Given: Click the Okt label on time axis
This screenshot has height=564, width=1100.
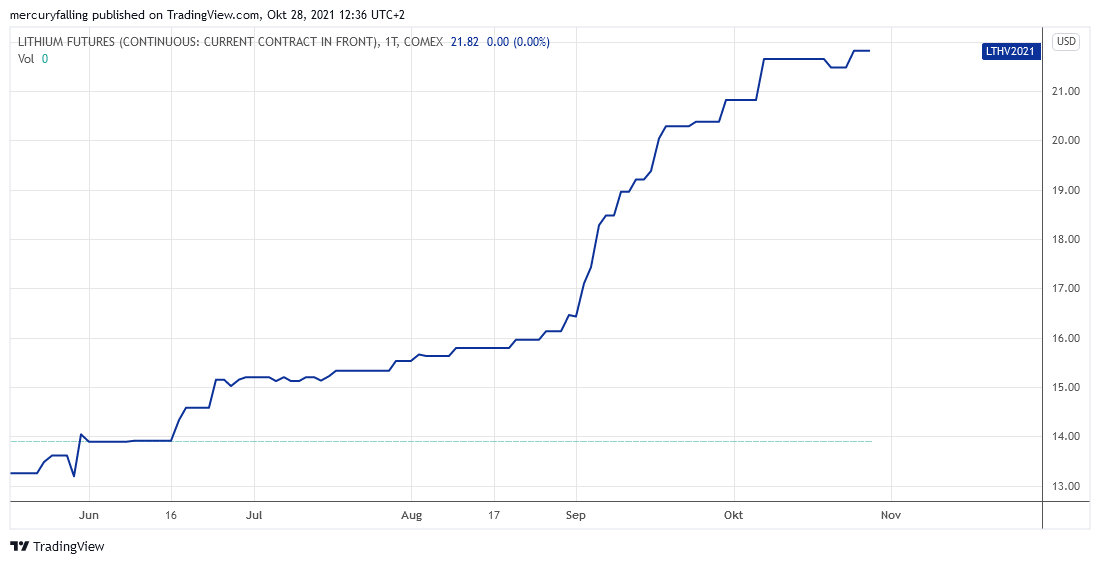Looking at the screenshot, I should click(x=733, y=516).
